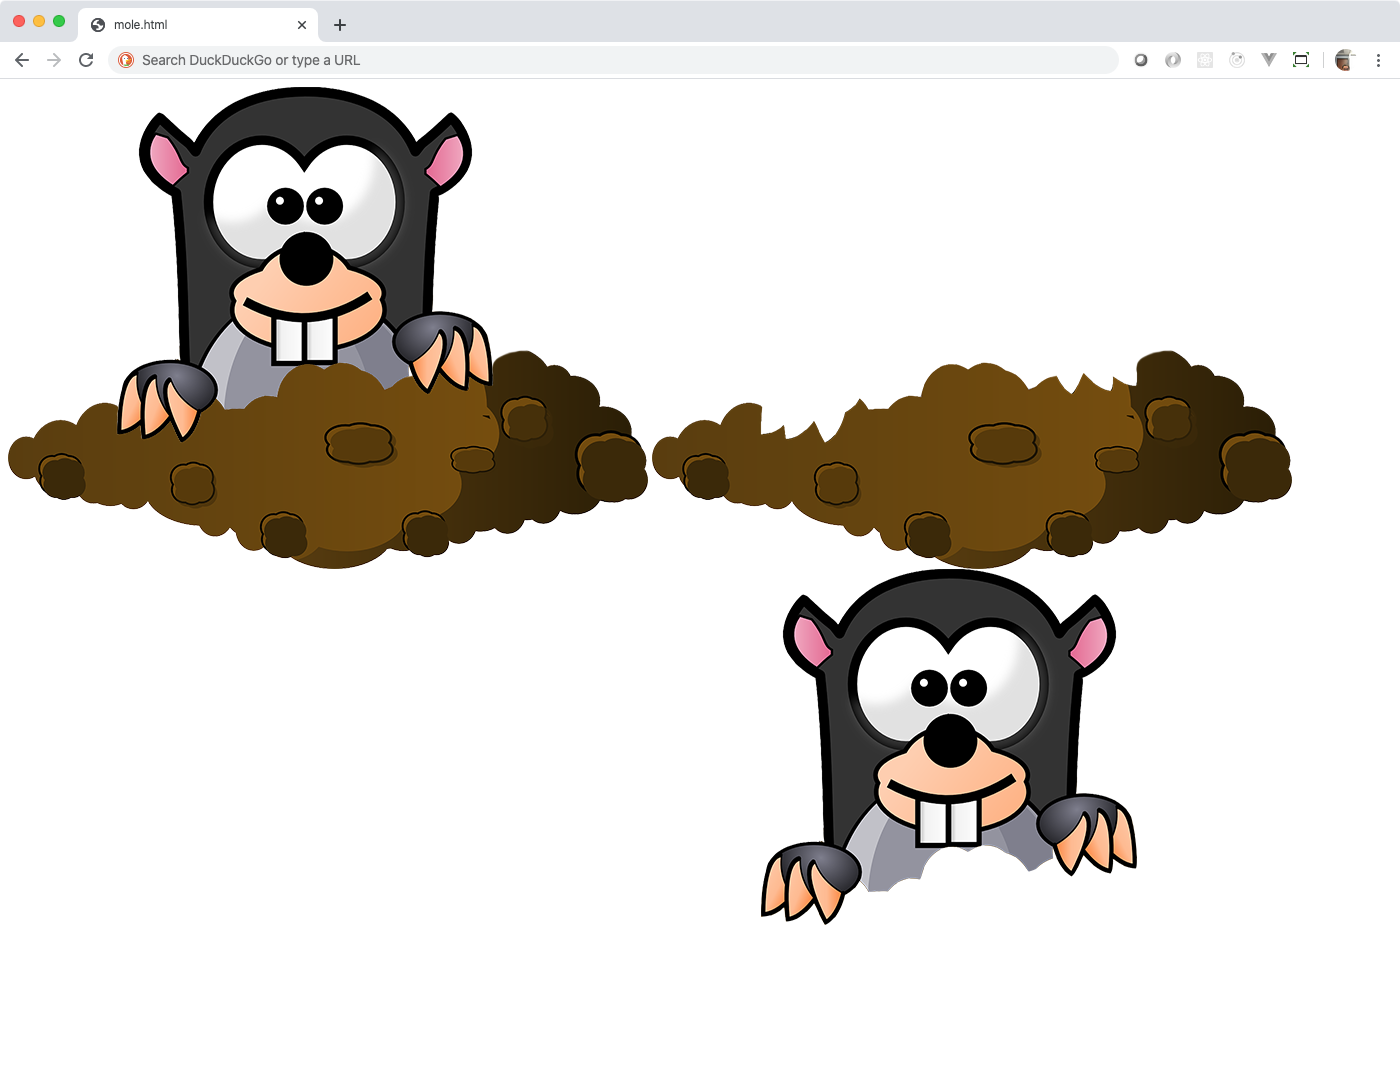Click the right dirt mound
This screenshot has width=1400, height=1075.
(x=972, y=461)
